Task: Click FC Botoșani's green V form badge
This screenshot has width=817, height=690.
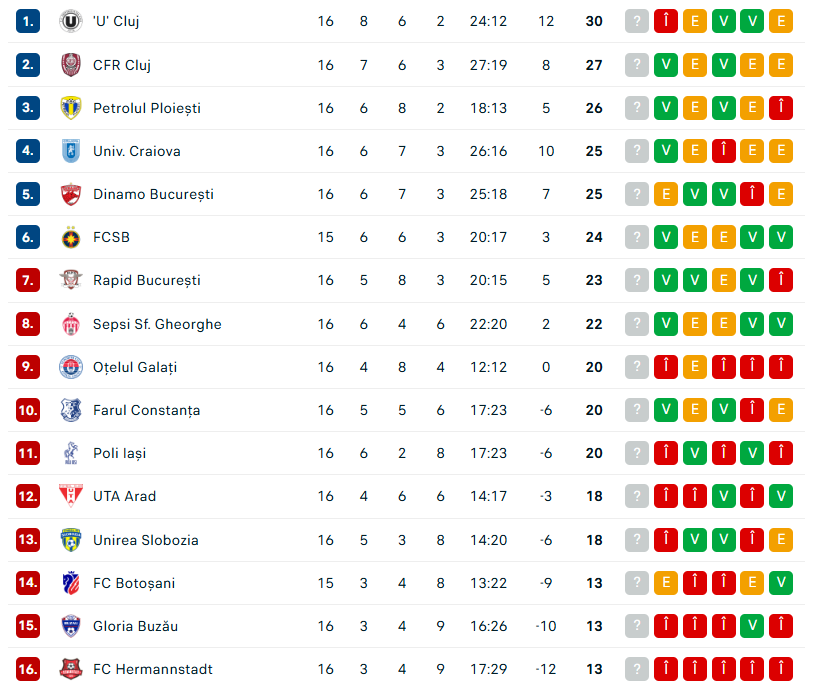Action: click(x=781, y=583)
